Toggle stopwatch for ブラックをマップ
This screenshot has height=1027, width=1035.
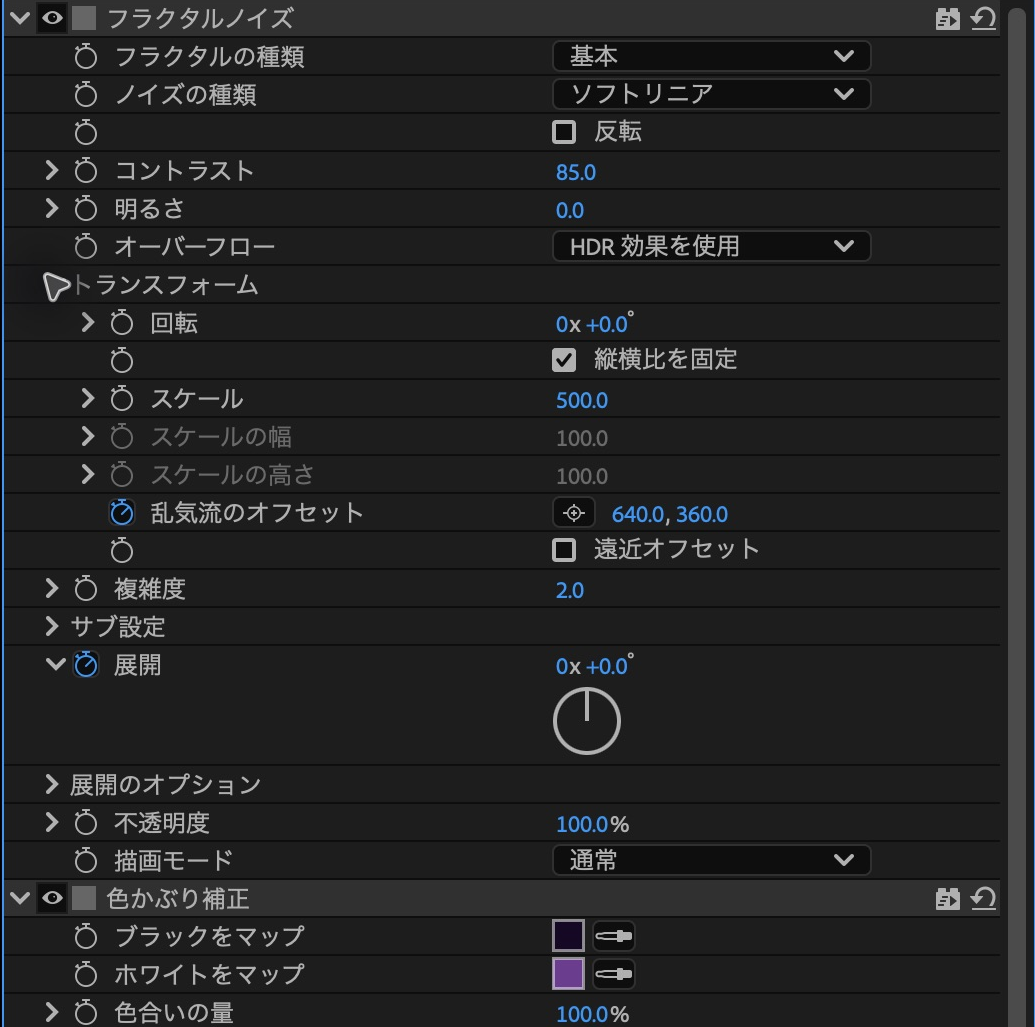(85, 937)
